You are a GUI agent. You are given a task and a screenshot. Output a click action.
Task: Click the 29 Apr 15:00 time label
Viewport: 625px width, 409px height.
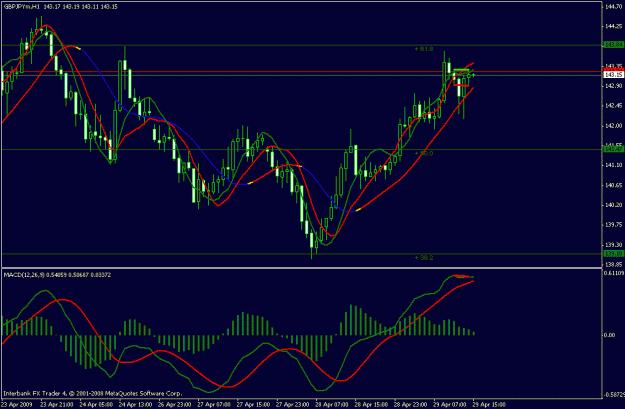(x=489, y=405)
